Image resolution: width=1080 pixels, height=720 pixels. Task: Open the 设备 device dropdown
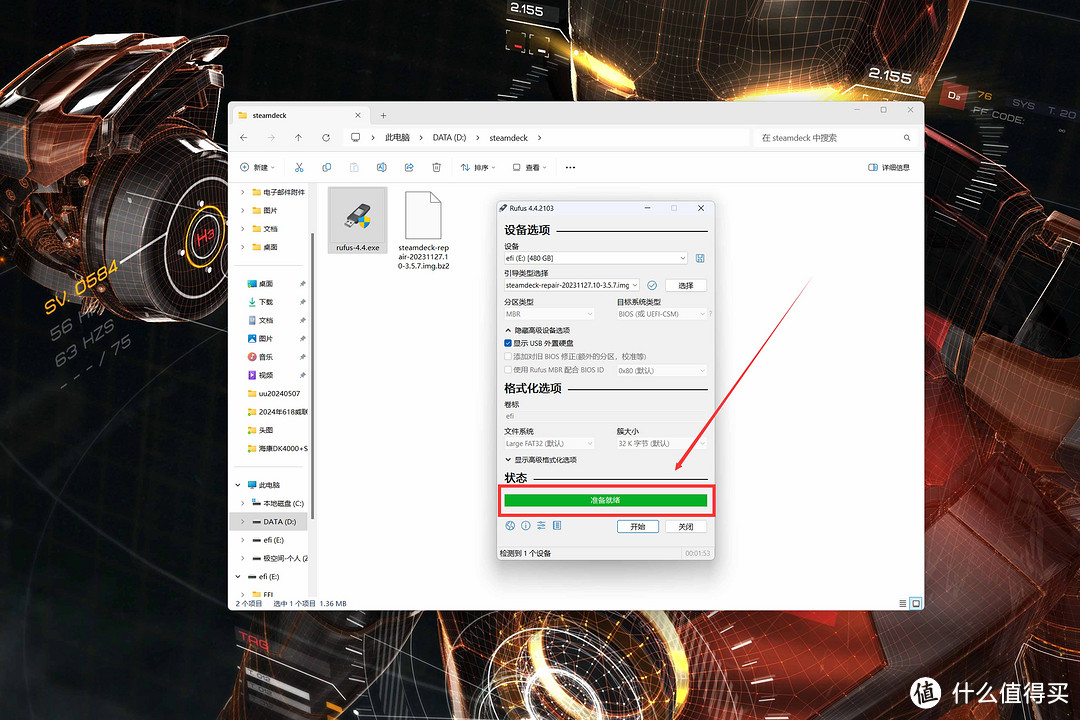[596, 258]
